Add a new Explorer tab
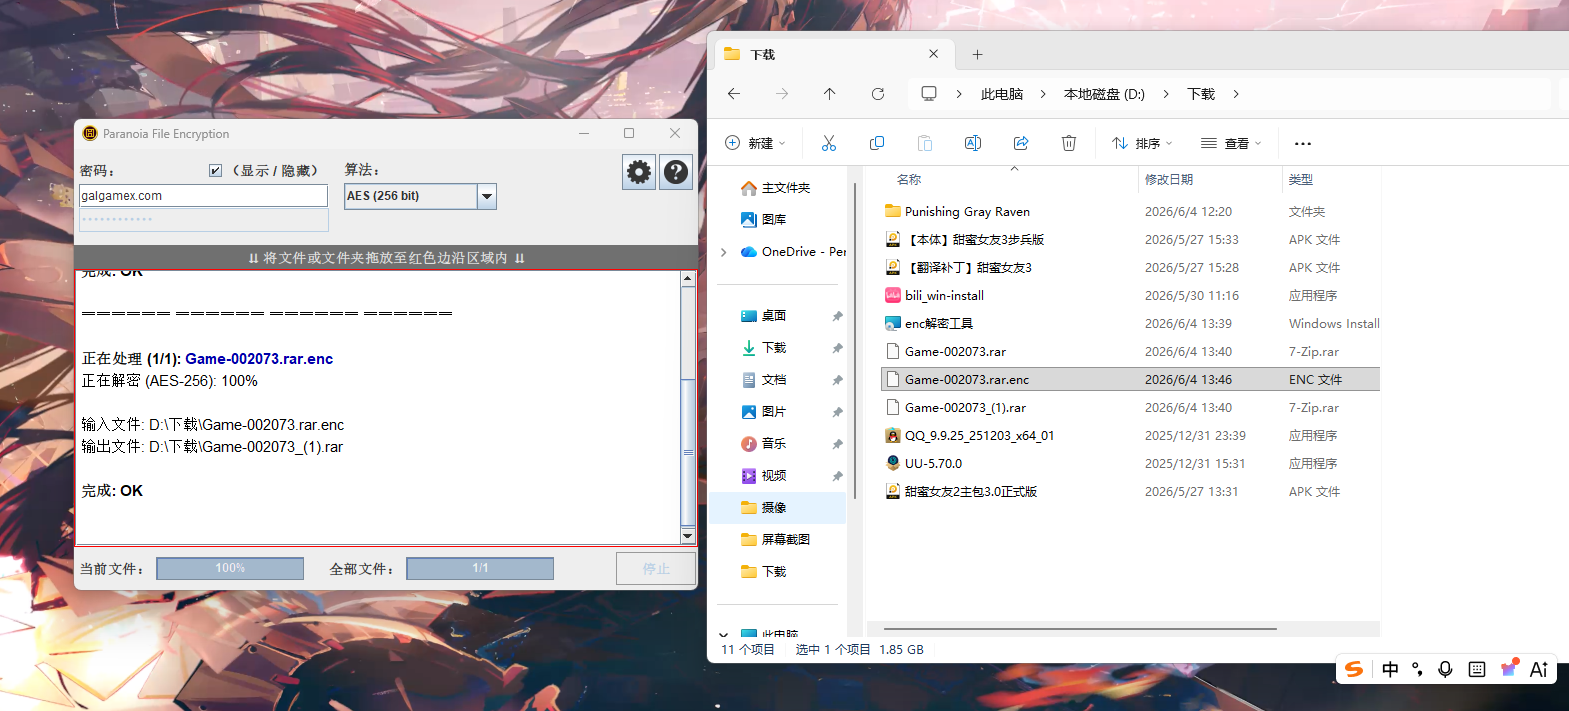Screen dimensions: 1569x711 point(978,54)
